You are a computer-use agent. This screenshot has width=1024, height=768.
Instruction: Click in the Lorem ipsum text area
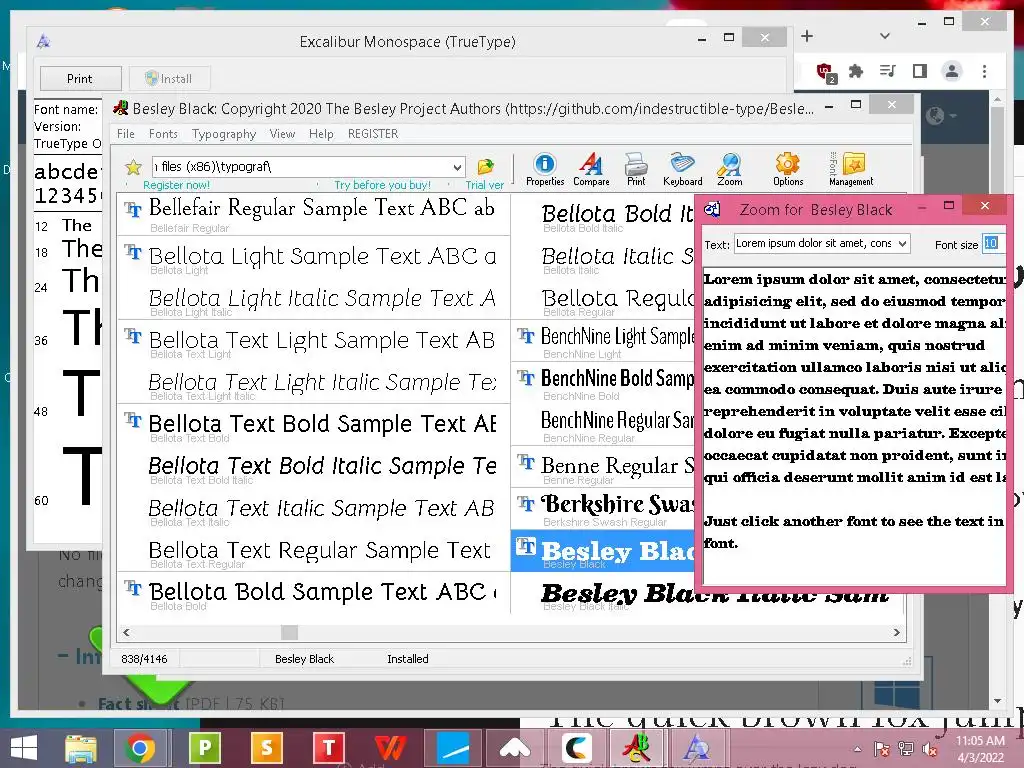click(854, 424)
